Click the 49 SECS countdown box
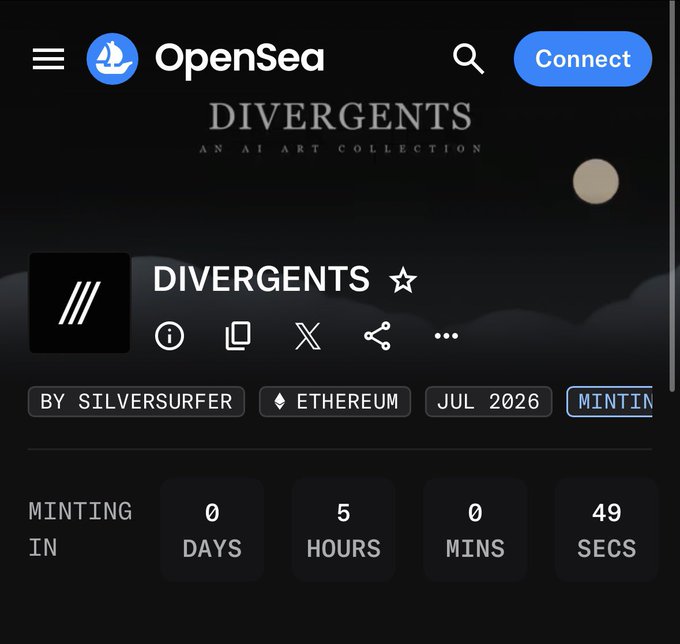 [606, 530]
